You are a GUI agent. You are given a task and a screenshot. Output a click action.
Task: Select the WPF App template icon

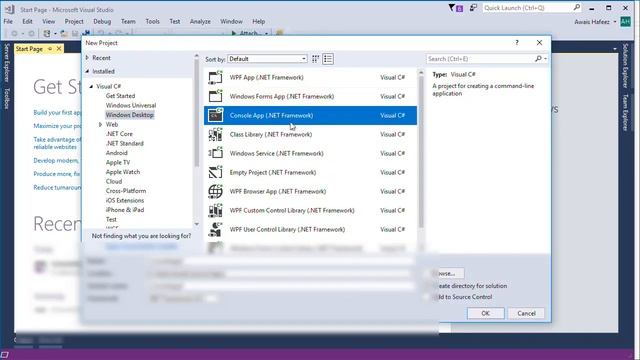click(215, 78)
